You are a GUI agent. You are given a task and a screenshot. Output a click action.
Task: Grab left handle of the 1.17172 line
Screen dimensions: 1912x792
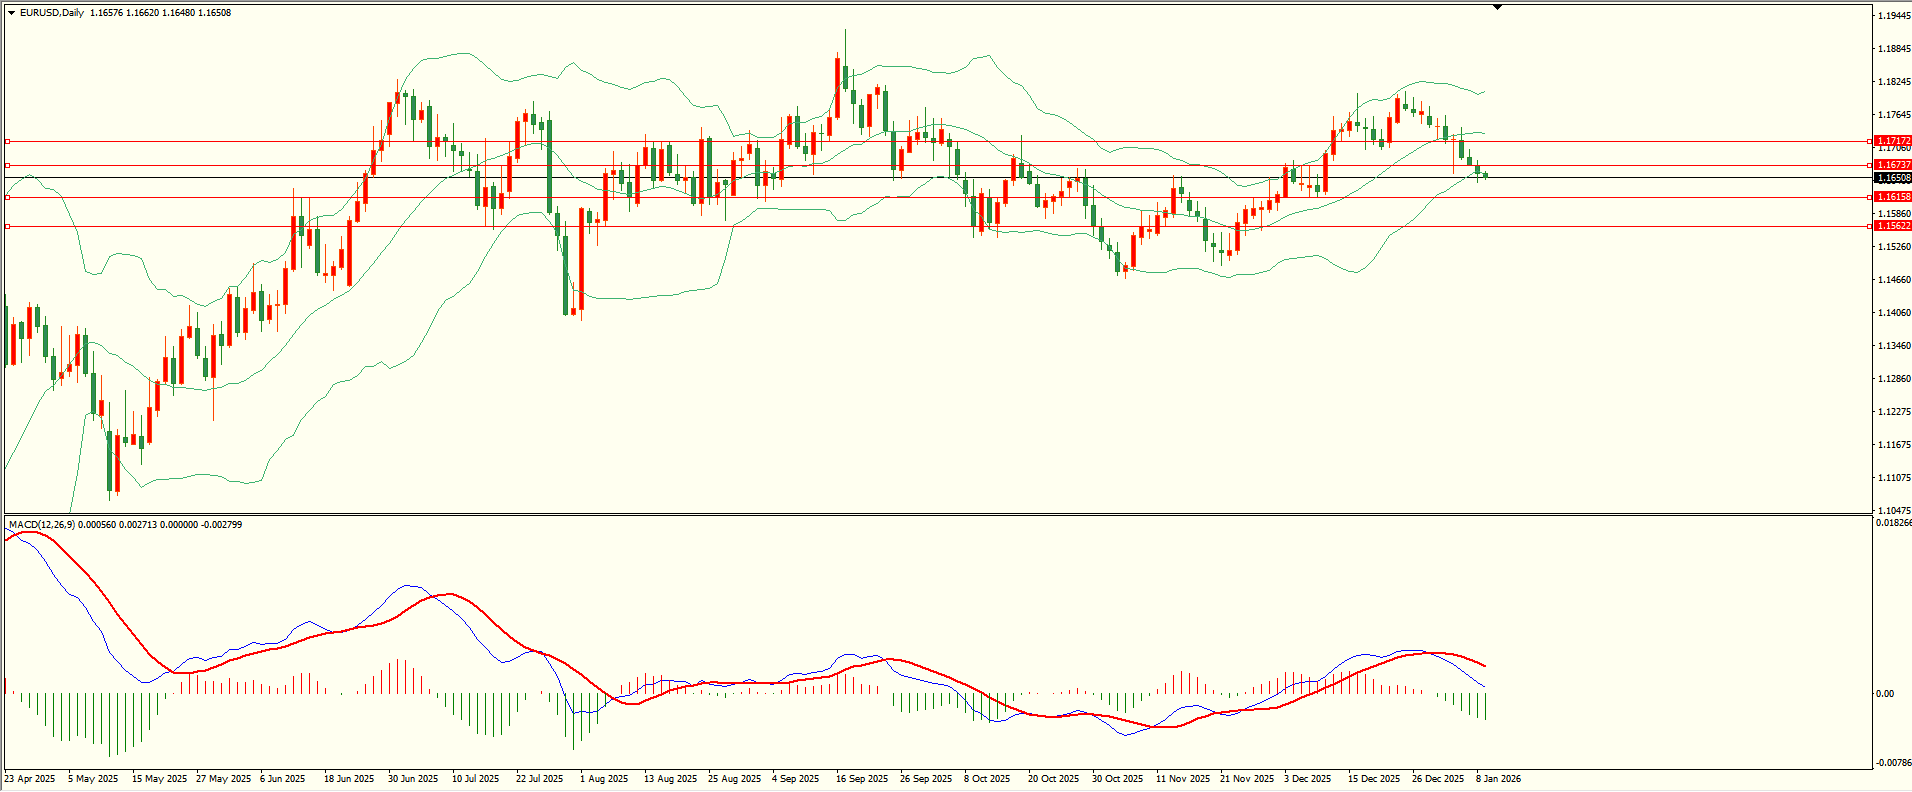[x=8, y=141]
